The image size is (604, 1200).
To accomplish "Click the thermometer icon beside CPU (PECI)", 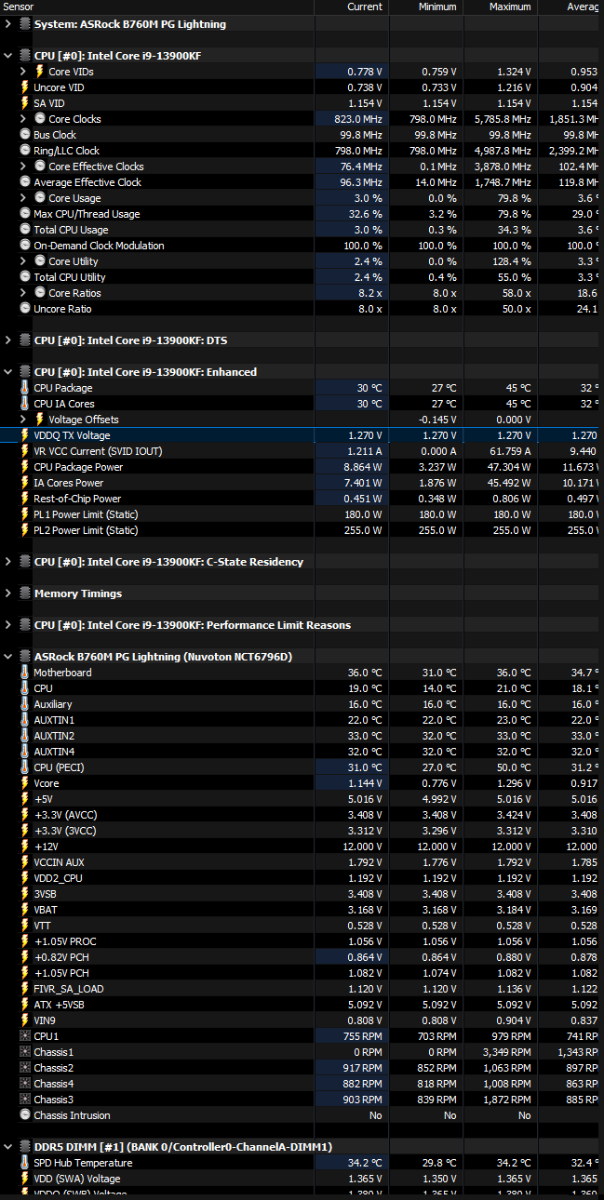I will pyautogui.click(x=25, y=767).
